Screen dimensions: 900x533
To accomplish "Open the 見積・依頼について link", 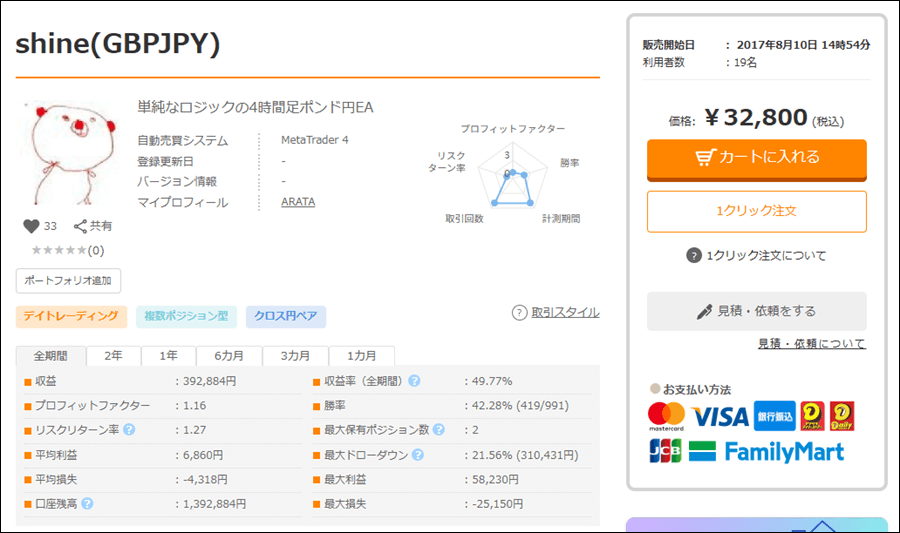I will pyautogui.click(x=811, y=344).
